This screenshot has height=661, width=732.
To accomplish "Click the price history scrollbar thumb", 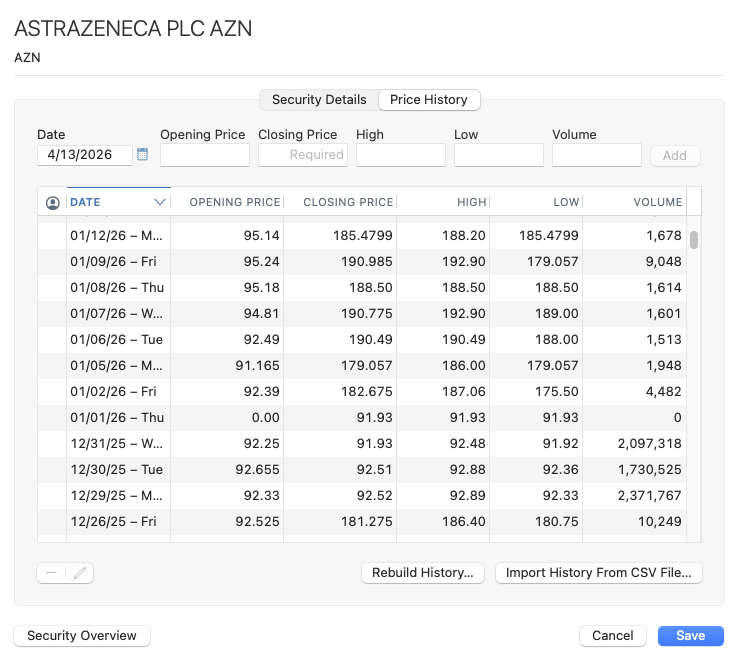I will (694, 240).
